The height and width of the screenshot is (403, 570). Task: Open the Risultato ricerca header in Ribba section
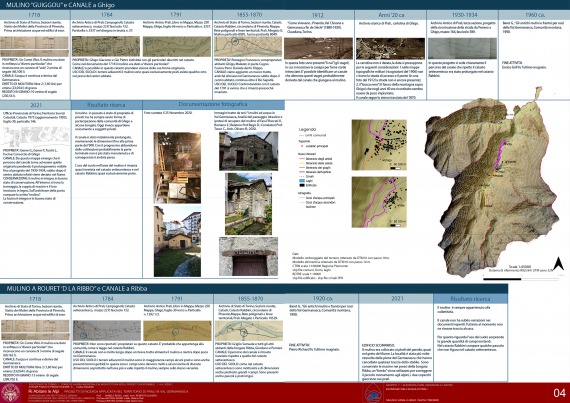pyautogui.click(x=470, y=299)
